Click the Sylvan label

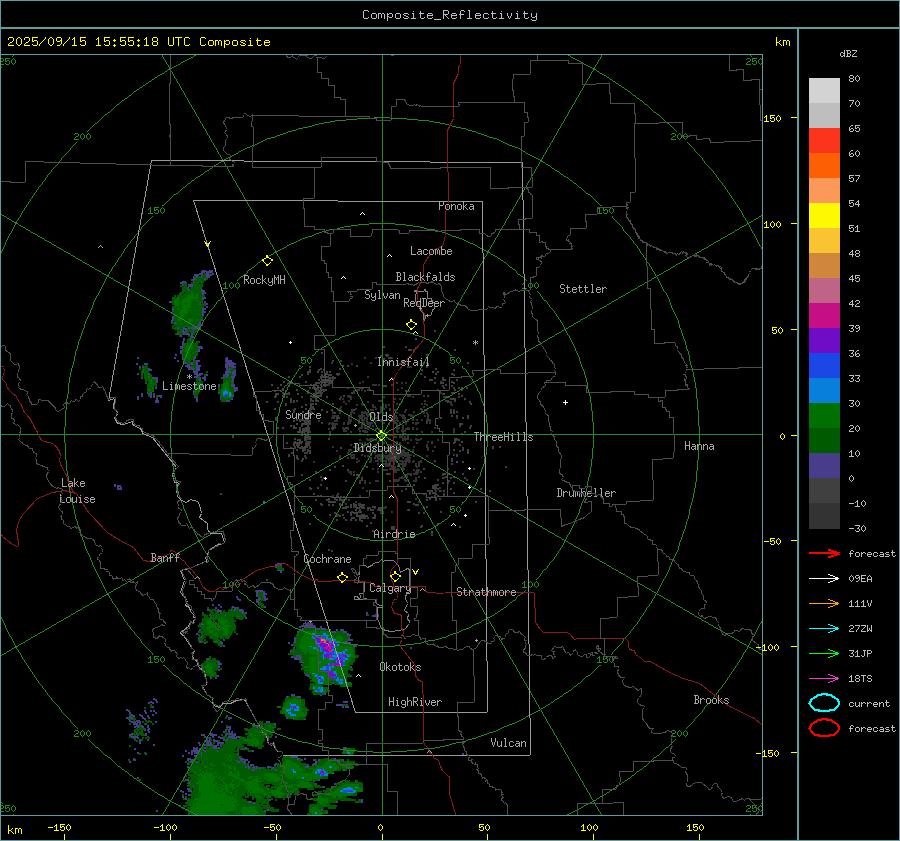click(x=382, y=295)
